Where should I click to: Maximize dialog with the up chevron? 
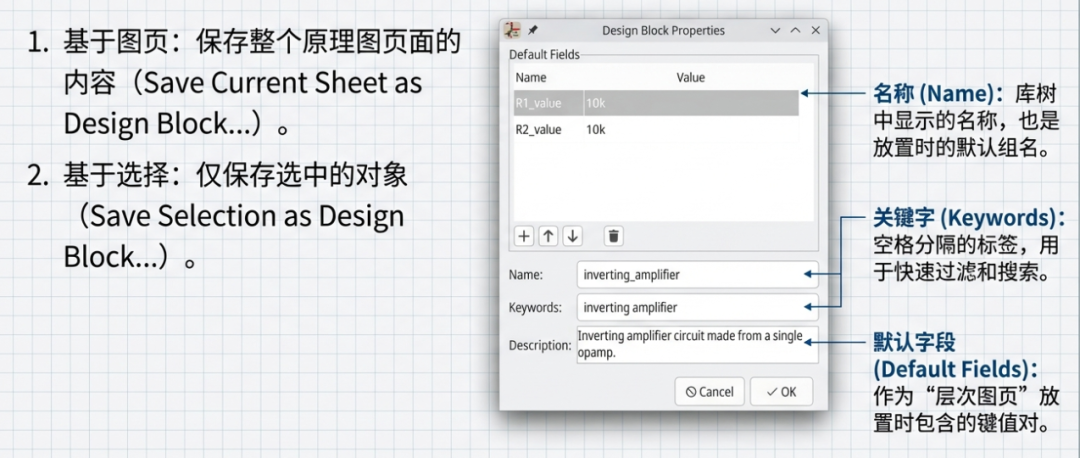pyautogui.click(x=796, y=30)
